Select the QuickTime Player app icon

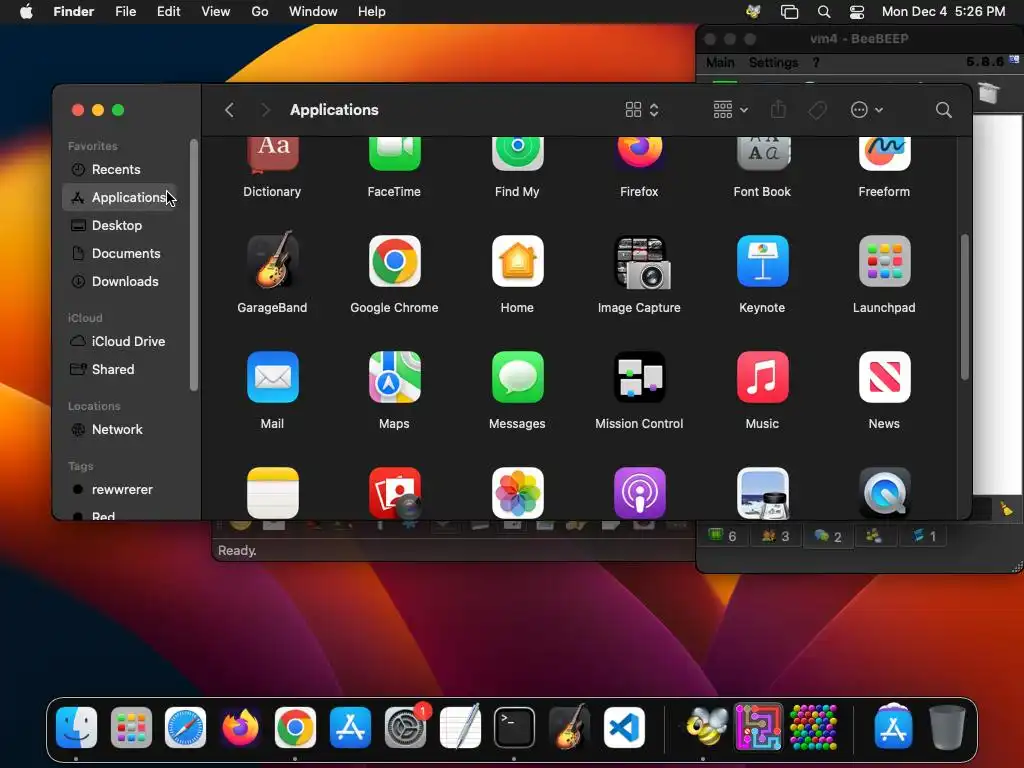click(x=884, y=493)
